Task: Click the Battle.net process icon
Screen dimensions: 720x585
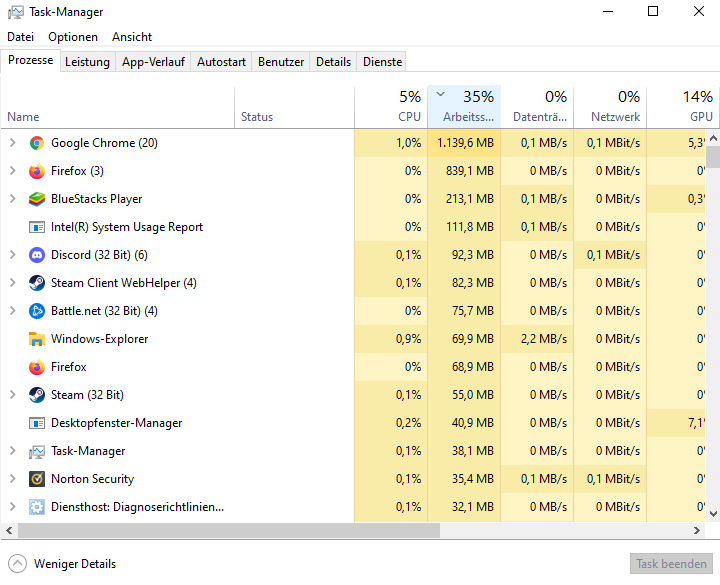Action: 37,311
